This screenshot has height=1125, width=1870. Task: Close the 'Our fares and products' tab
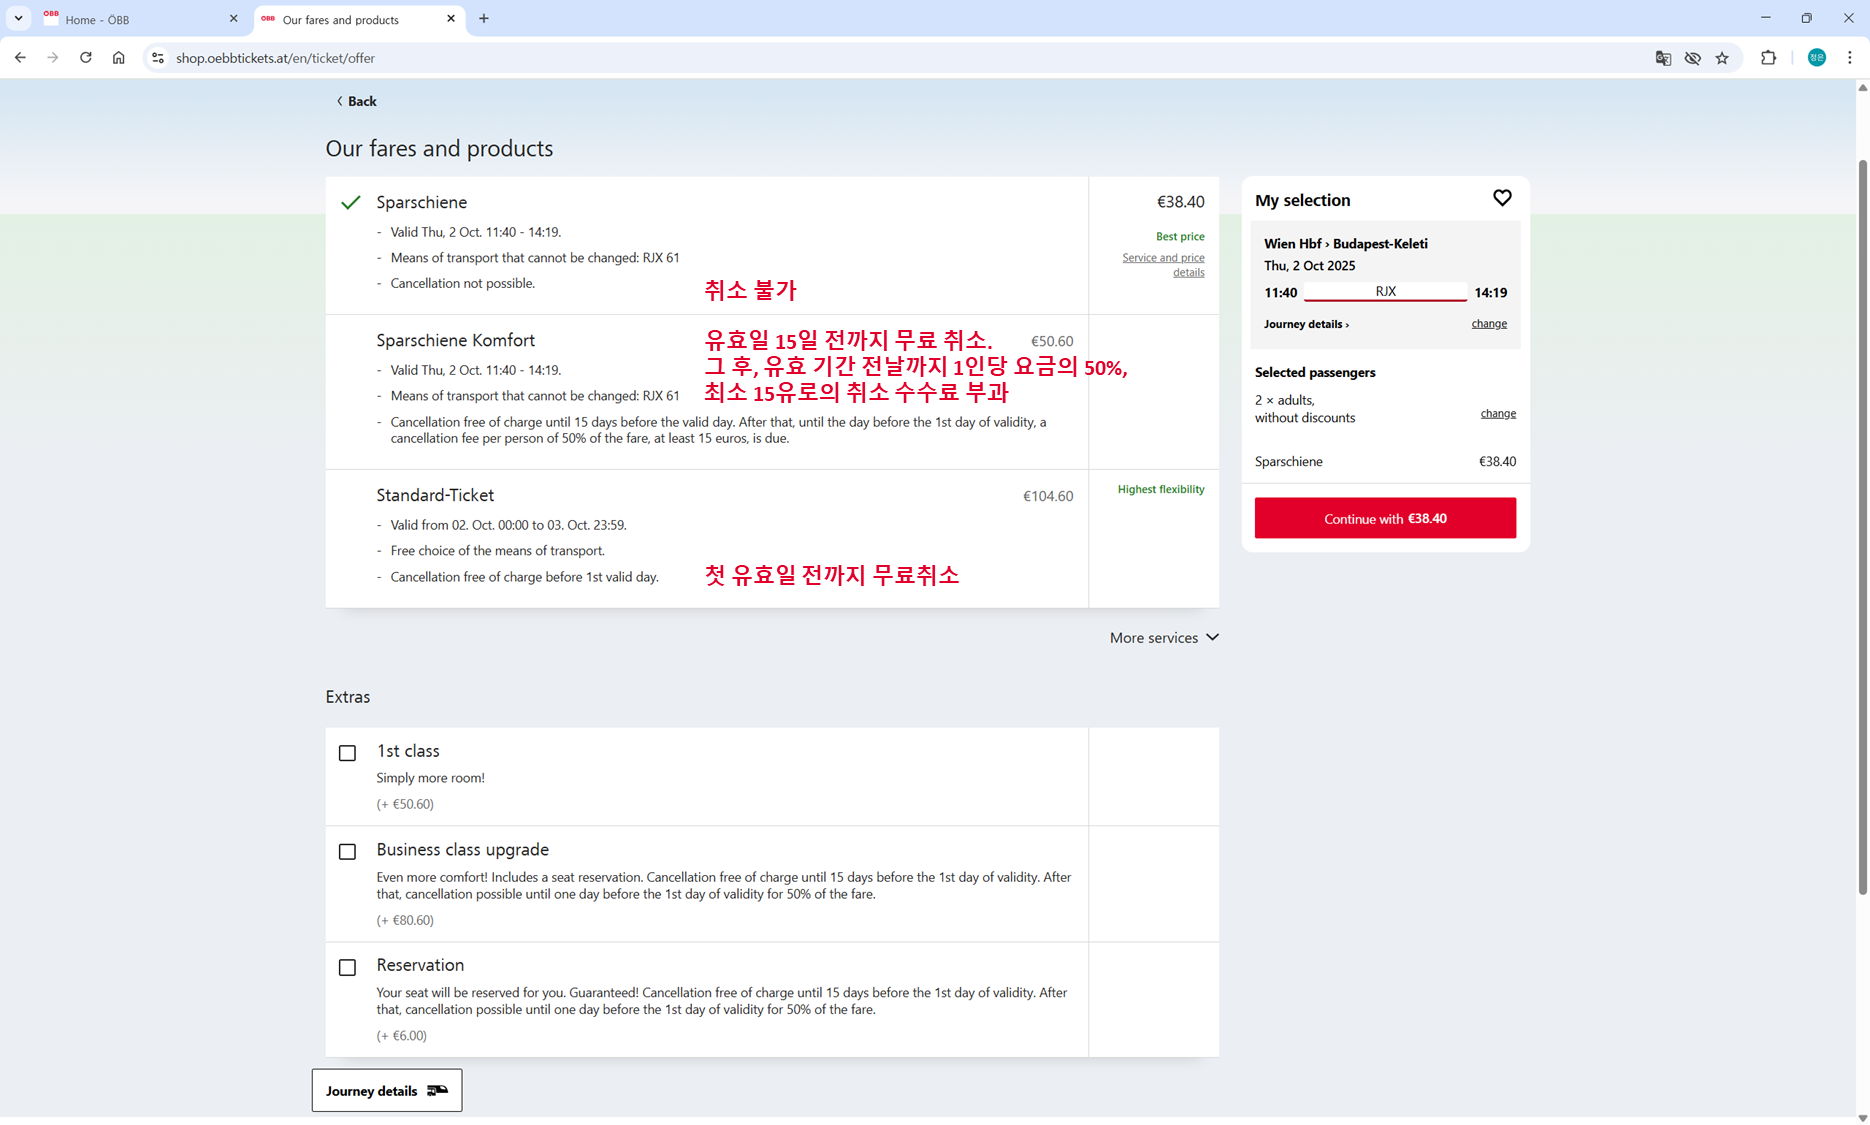tap(451, 19)
